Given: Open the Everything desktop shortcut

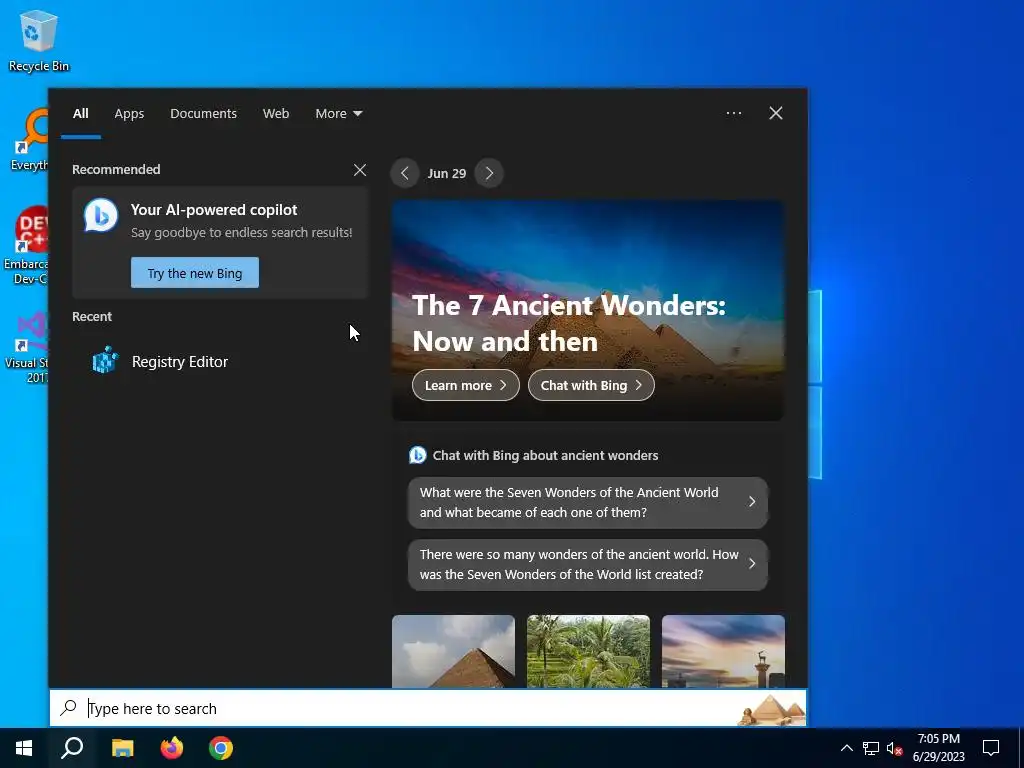Looking at the screenshot, I should point(29,140).
